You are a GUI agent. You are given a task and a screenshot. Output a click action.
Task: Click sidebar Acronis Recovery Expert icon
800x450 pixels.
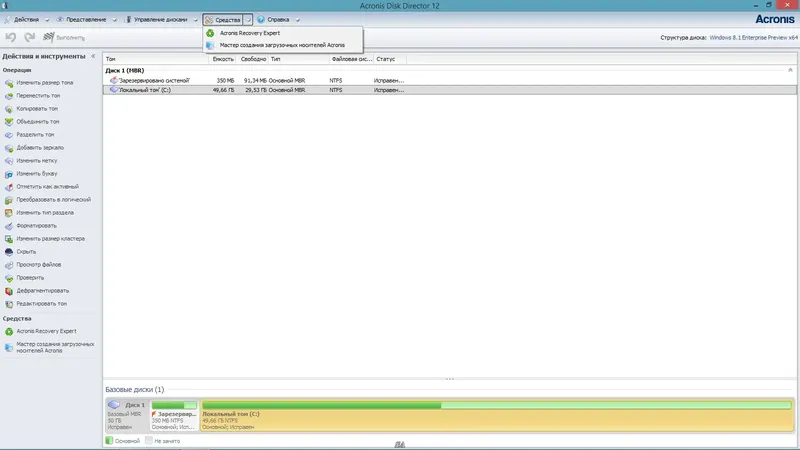[9, 332]
